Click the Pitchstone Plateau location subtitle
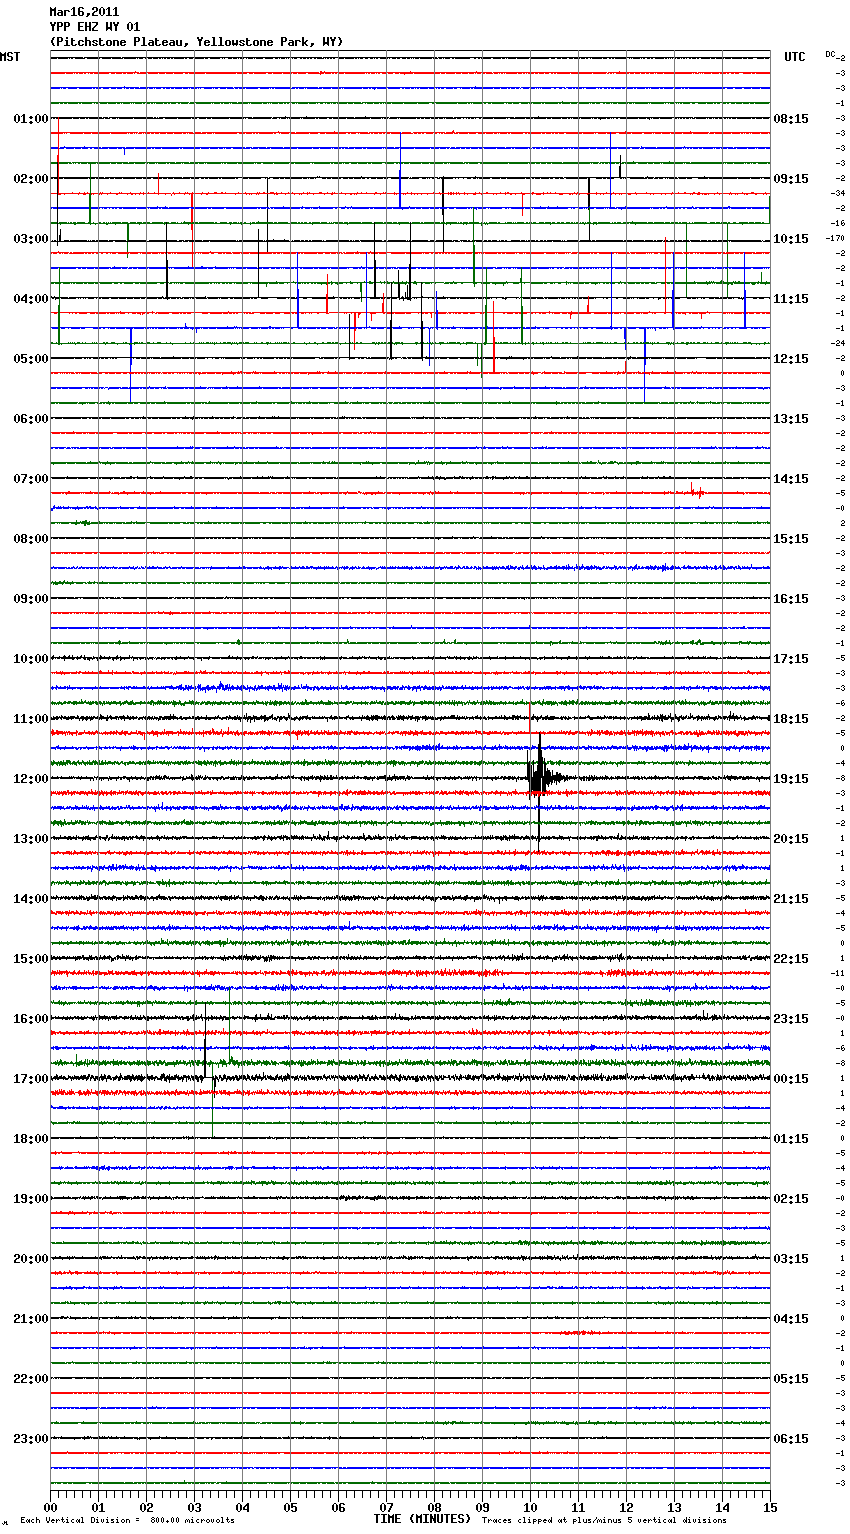The width and height of the screenshot is (850, 1534). [196, 42]
